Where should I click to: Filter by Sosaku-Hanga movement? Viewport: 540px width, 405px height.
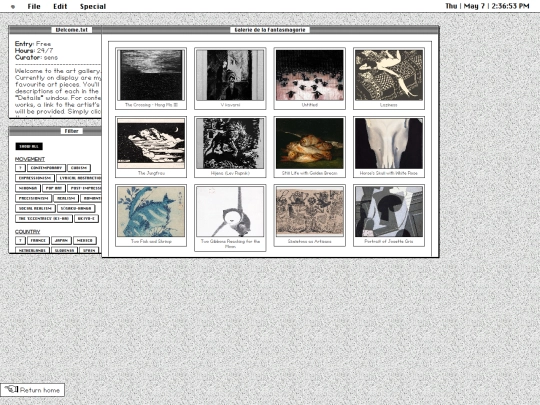pos(76,208)
